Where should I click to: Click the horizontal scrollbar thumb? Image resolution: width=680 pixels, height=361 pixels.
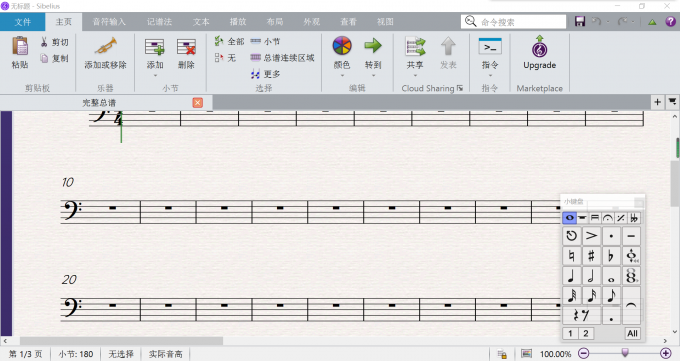[x=121, y=341]
